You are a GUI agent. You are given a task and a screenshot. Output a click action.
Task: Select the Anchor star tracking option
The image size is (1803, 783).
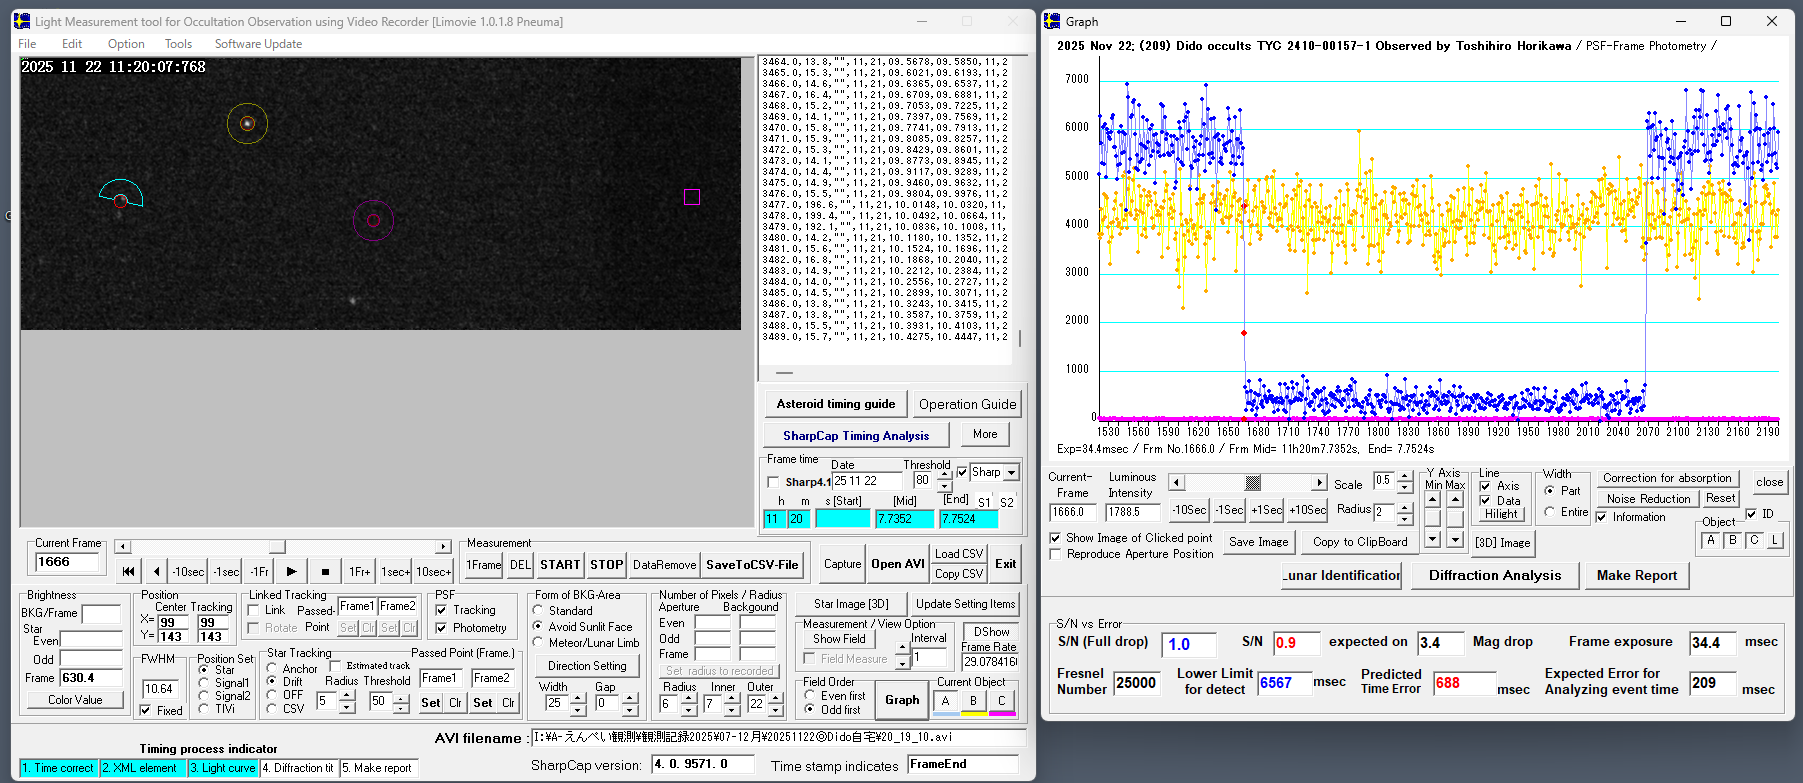[272, 669]
